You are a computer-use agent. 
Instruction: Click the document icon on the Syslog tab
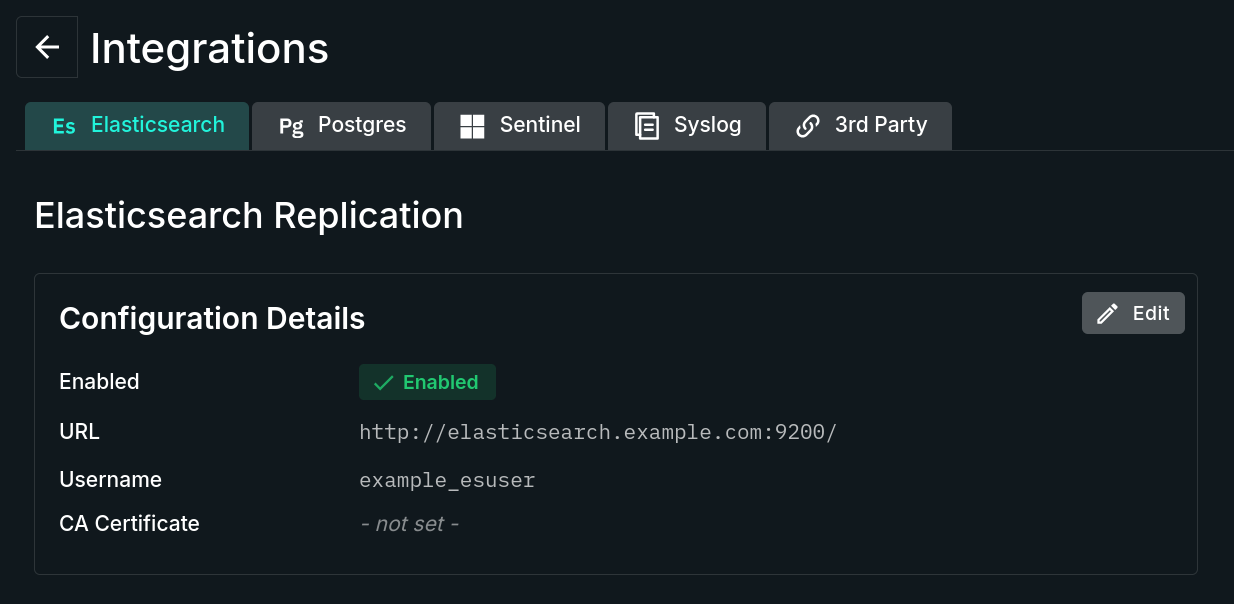(646, 125)
